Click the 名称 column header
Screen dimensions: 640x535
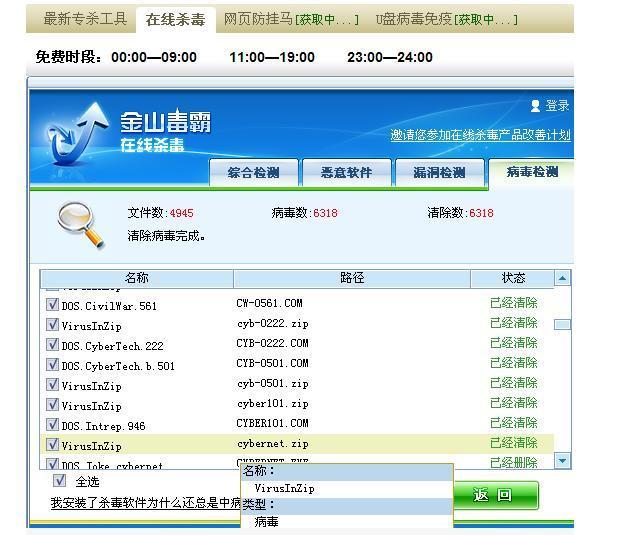point(137,278)
